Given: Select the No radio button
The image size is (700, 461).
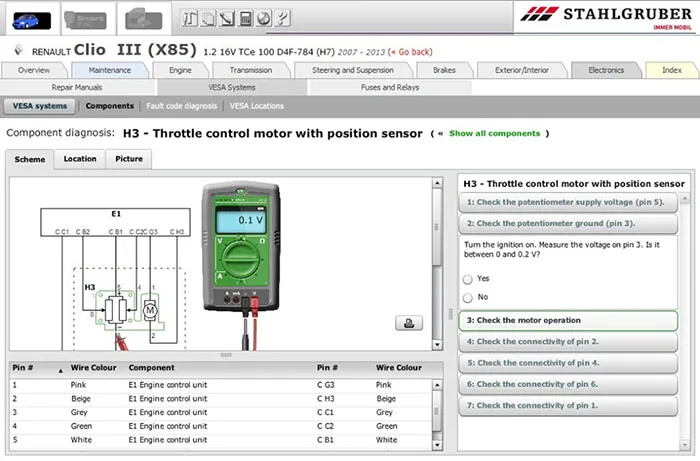Looking at the screenshot, I should (467, 298).
